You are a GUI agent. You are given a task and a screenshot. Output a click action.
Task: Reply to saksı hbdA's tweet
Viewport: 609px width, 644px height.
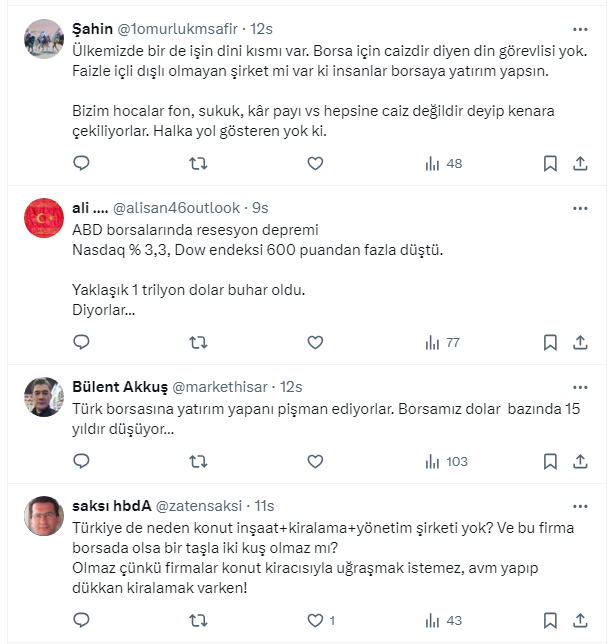[x=82, y=620]
